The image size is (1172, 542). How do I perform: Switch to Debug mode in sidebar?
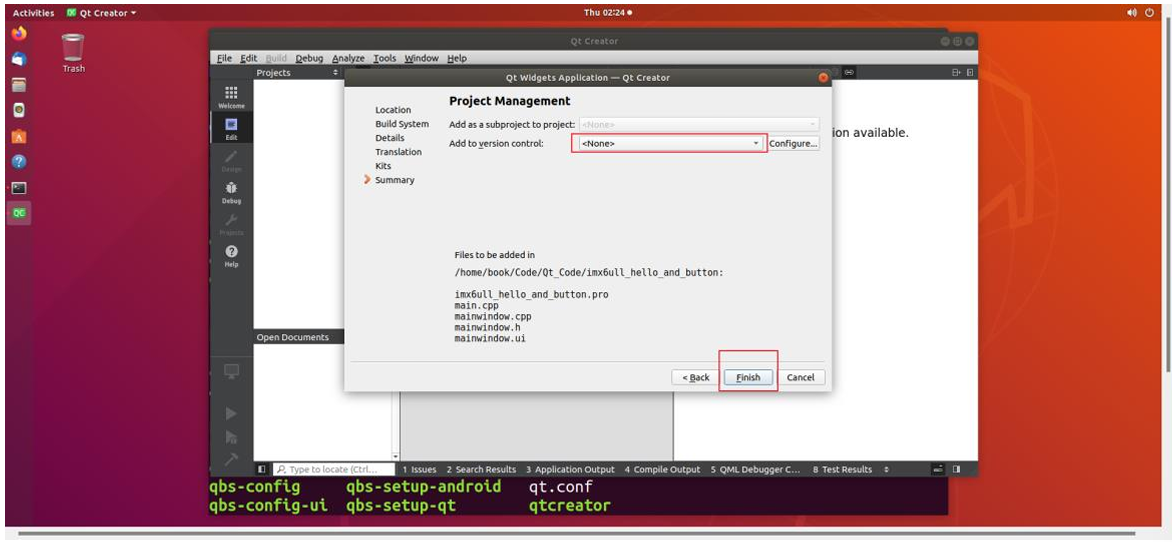[x=231, y=192]
